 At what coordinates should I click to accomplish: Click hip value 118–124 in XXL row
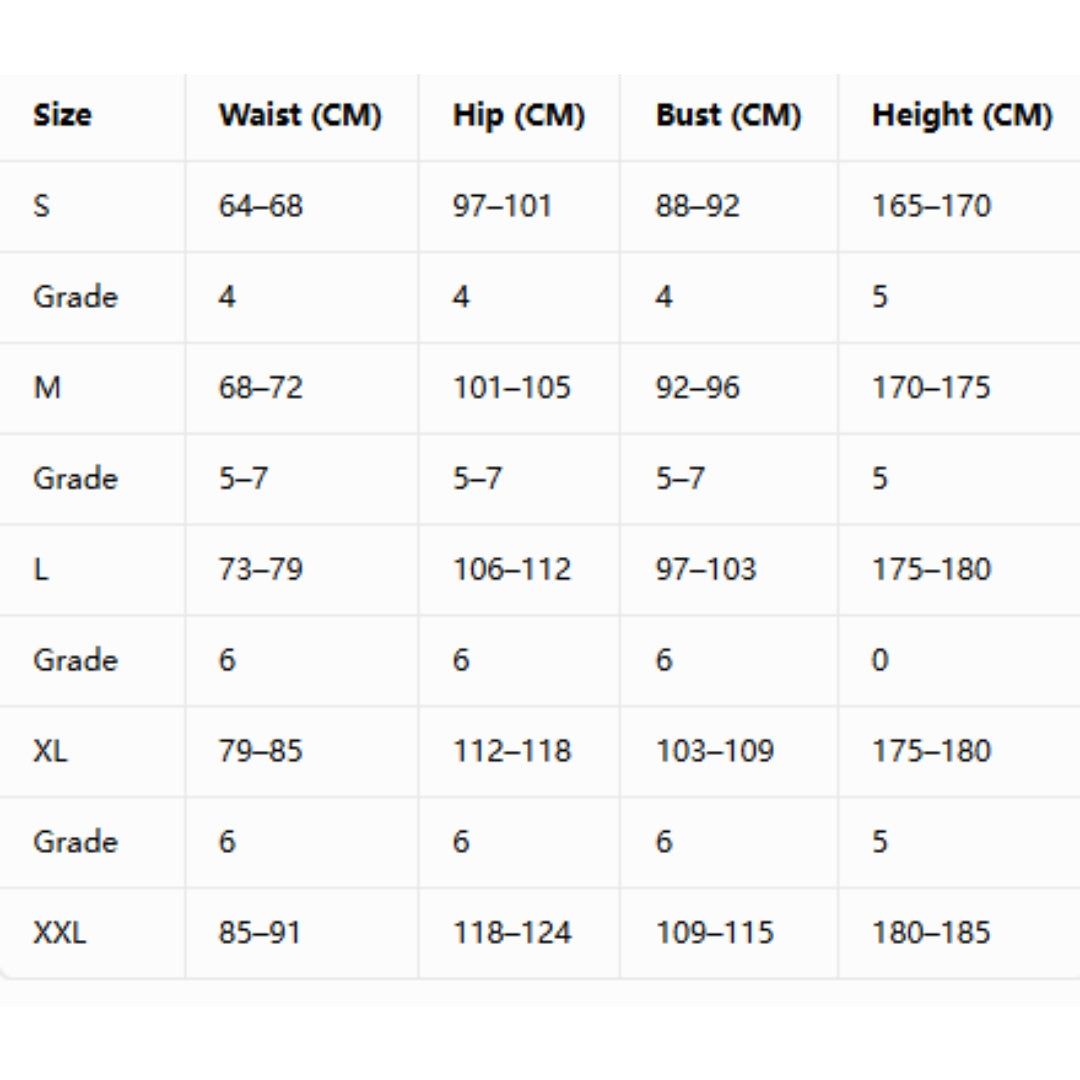pyautogui.click(x=512, y=933)
